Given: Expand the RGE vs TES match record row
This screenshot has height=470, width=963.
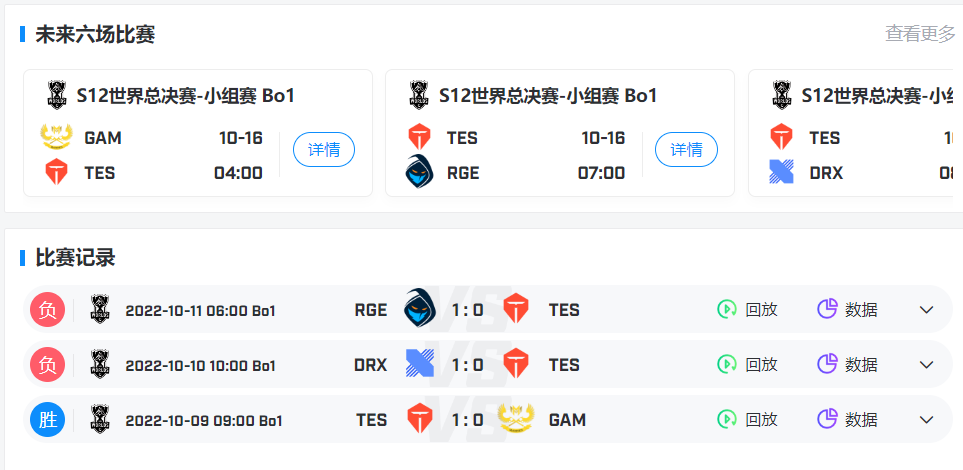Looking at the screenshot, I should click(926, 310).
